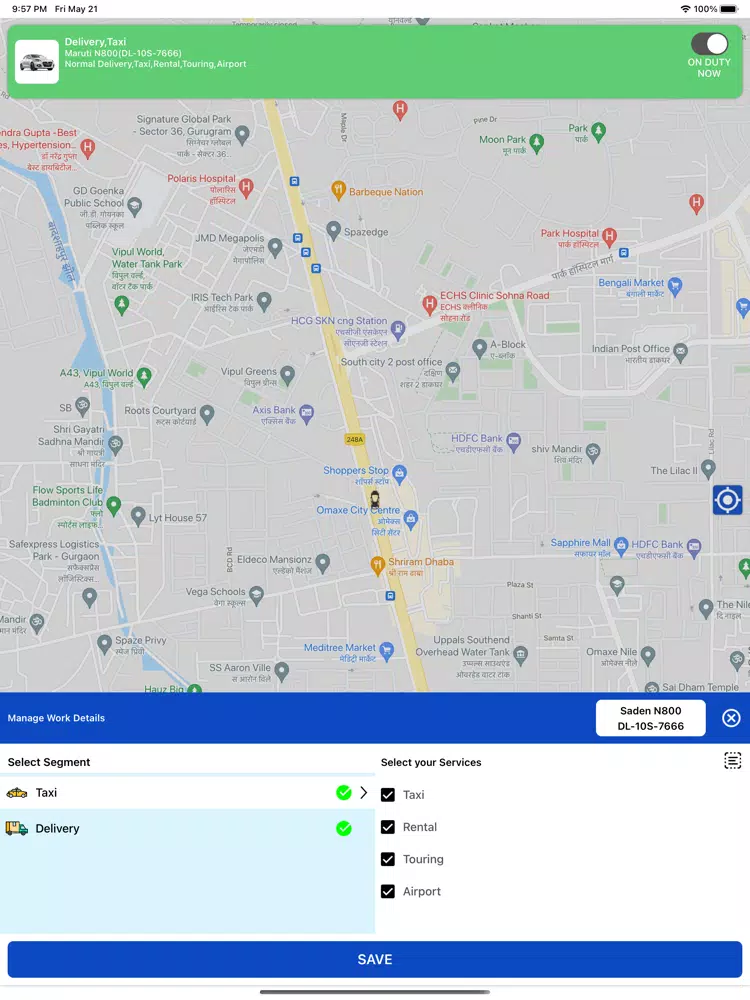Tap the 248A highway shield label

355,439
